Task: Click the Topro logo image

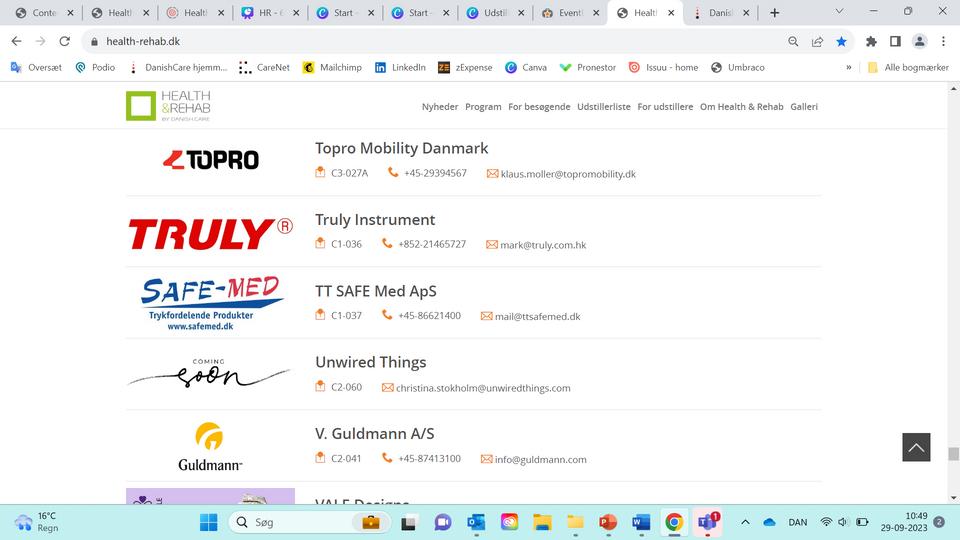Action: (211, 160)
